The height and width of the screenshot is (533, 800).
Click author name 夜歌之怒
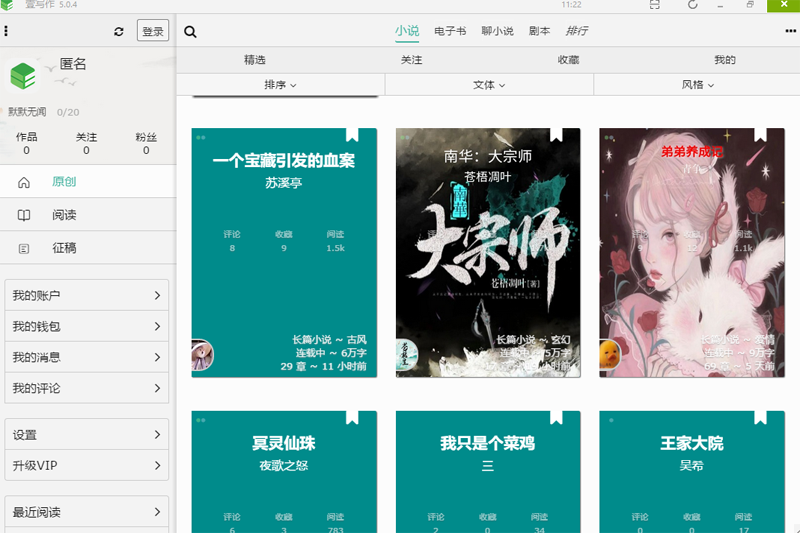[284, 465]
